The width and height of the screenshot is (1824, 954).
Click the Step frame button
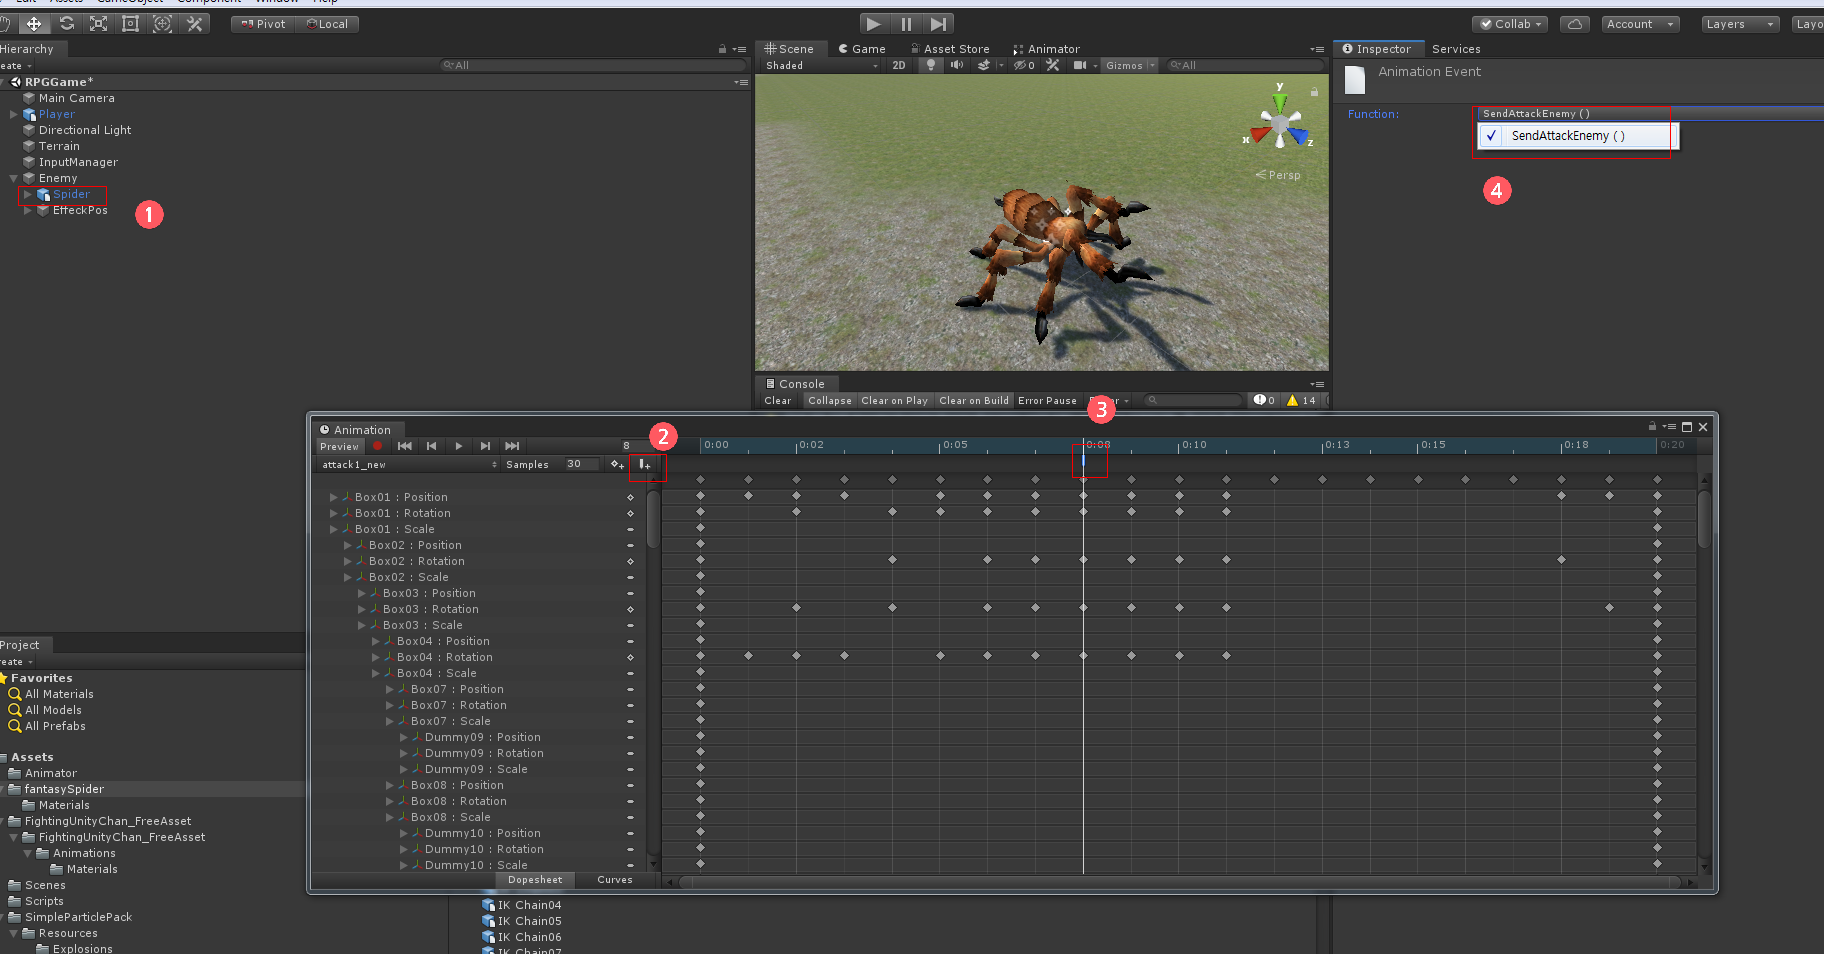[x=938, y=24]
